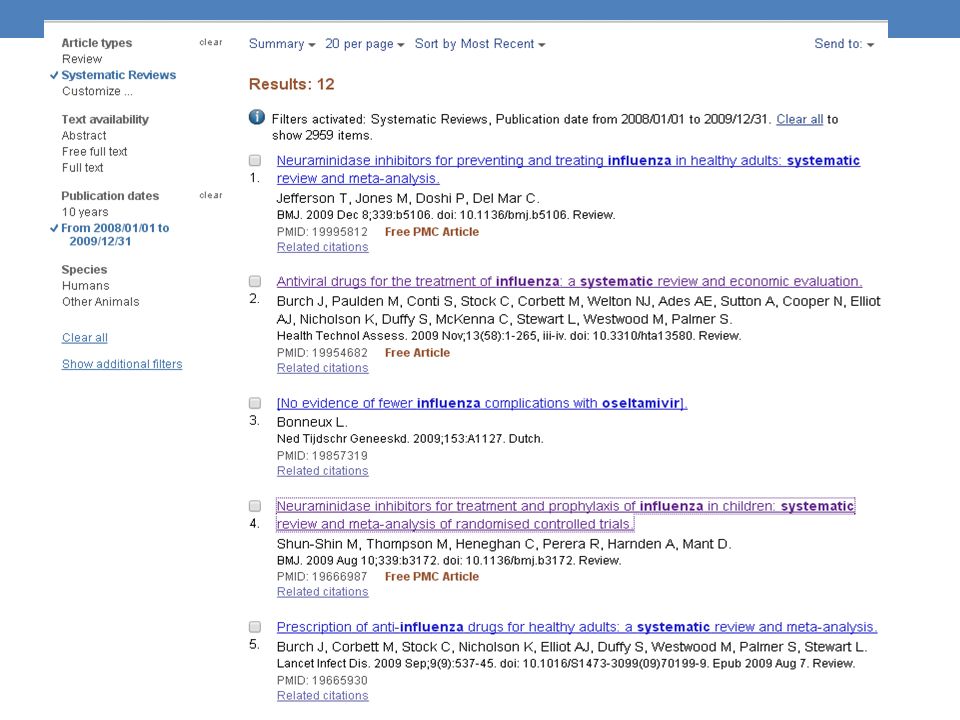This screenshot has height=720, width=960.
Task: Click Show additional filters
Action: click(x=122, y=364)
